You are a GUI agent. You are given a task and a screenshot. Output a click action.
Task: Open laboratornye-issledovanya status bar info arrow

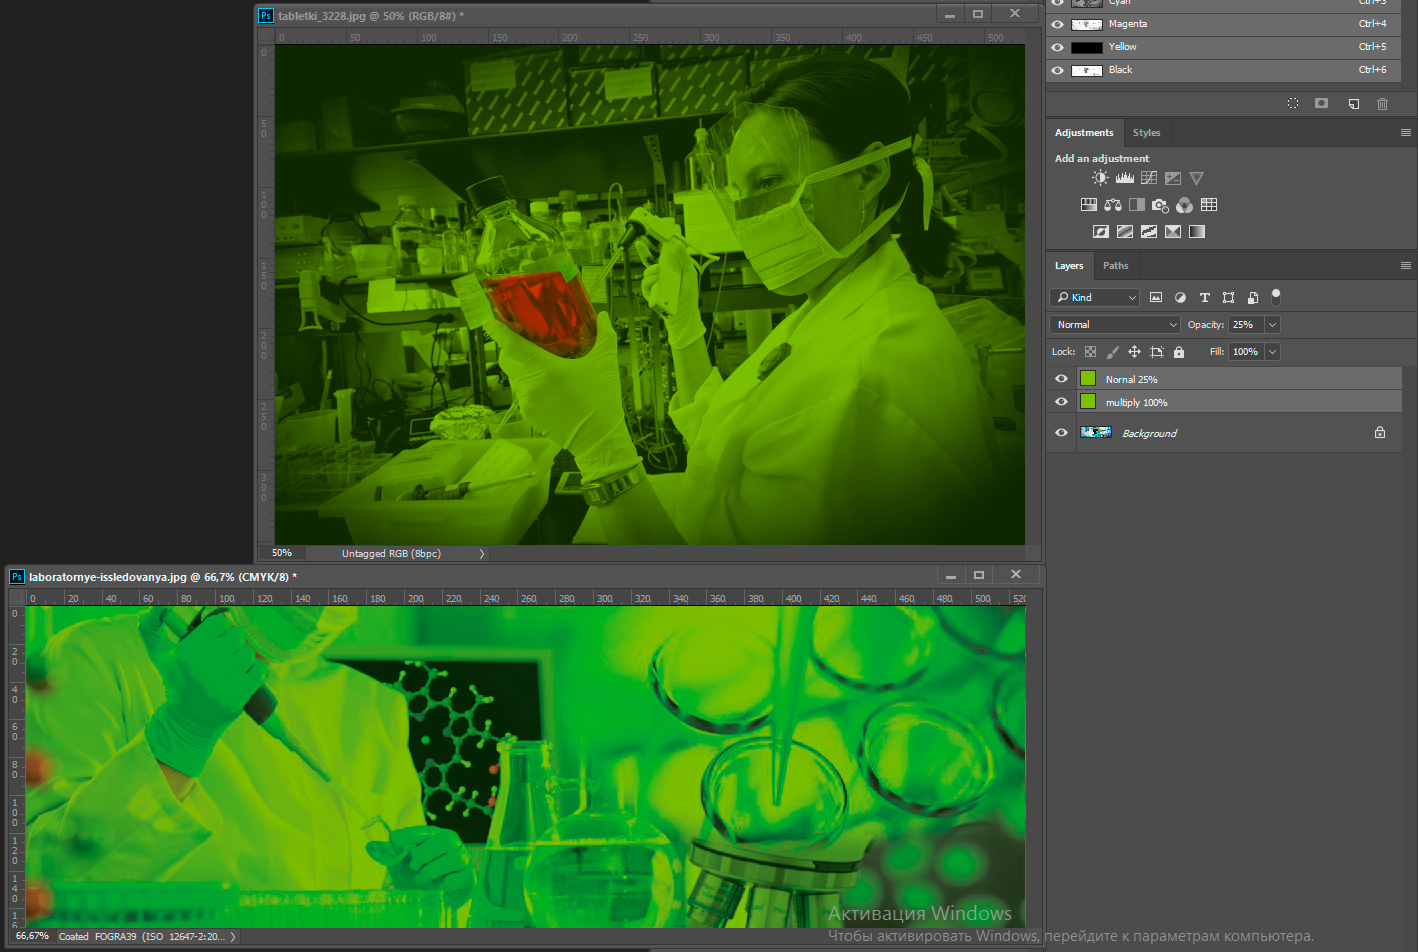(x=233, y=937)
